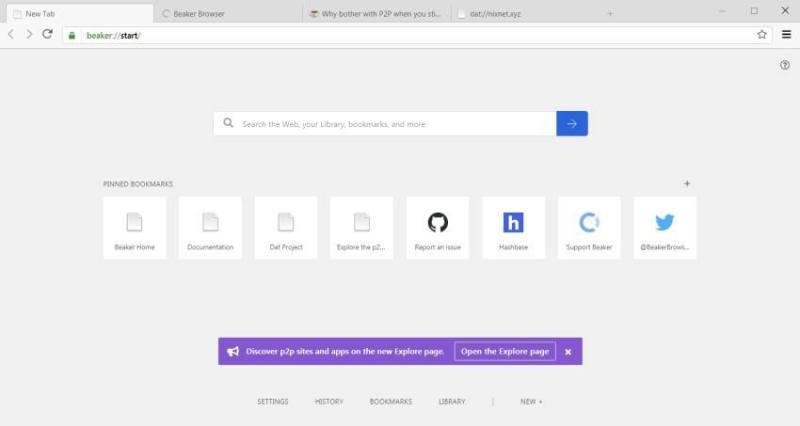The height and width of the screenshot is (426, 800).
Task: Dismiss the purple Explore banner
Action: click(x=568, y=352)
